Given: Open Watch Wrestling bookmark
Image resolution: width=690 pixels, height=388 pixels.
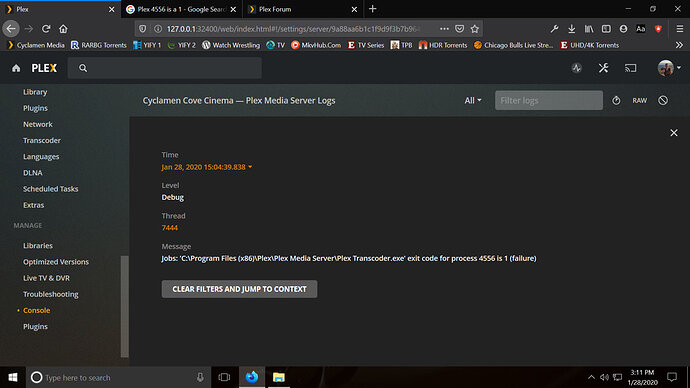Looking at the screenshot, I should 231,45.
